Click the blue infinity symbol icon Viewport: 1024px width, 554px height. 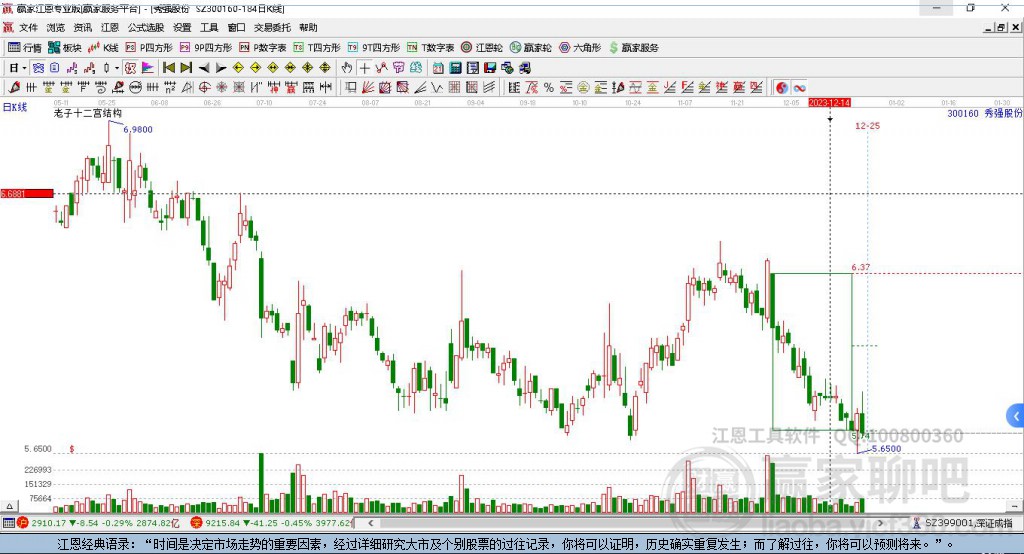pyautogui.click(x=800, y=88)
